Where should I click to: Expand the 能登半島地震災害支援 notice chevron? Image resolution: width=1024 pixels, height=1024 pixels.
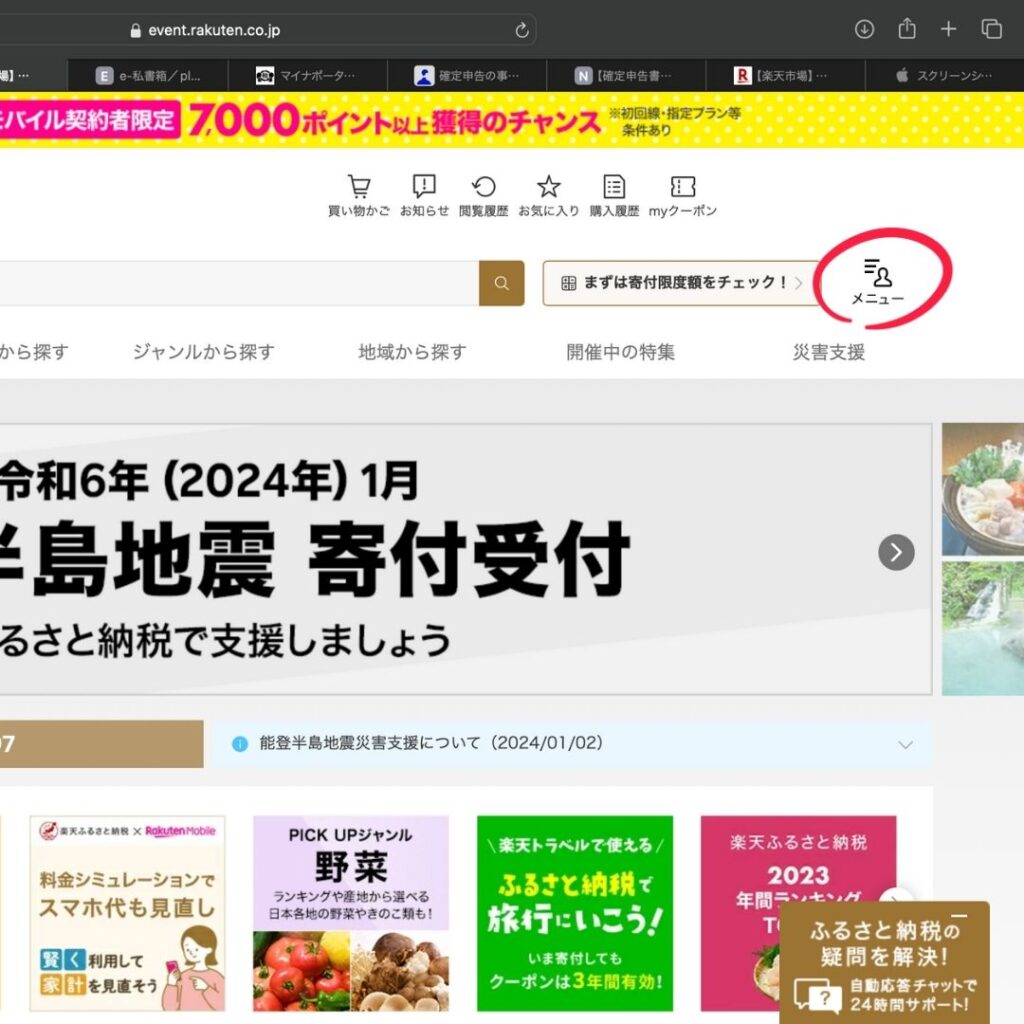pos(905,744)
